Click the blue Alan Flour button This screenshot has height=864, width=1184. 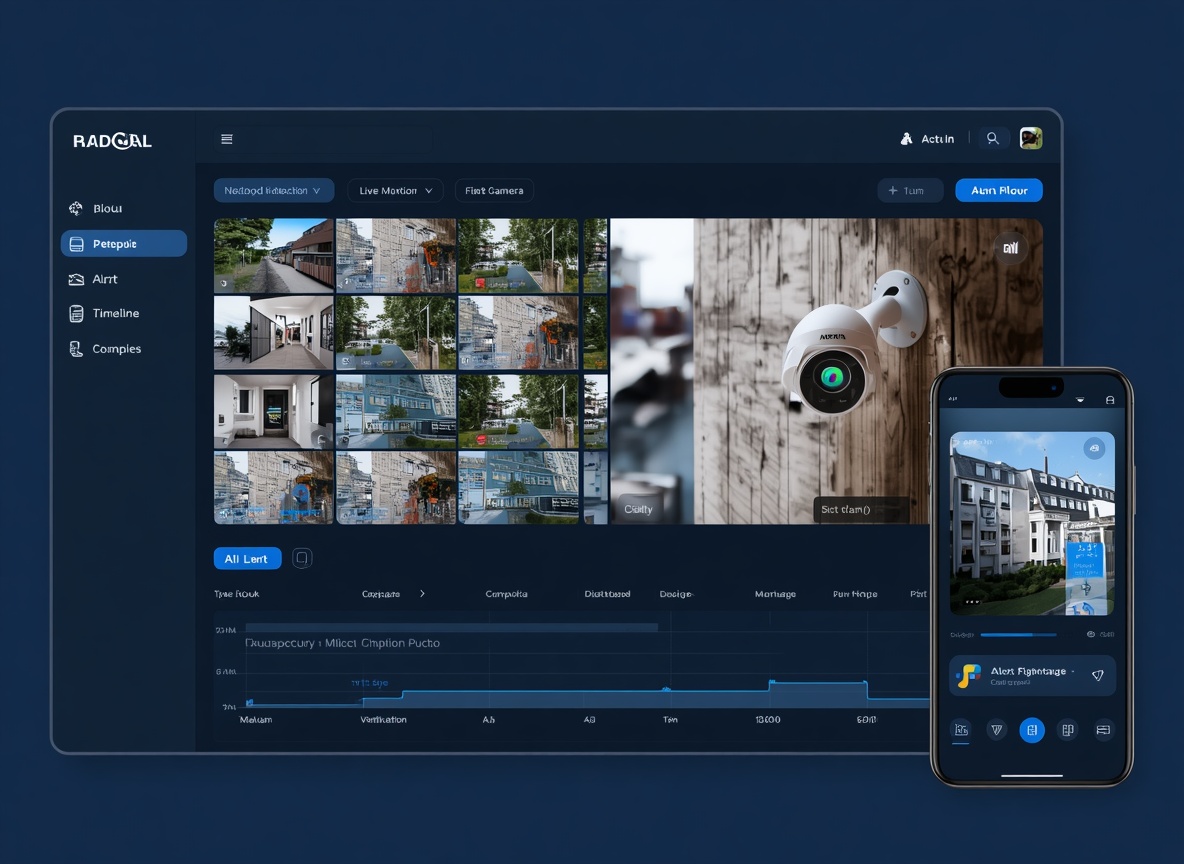click(998, 190)
